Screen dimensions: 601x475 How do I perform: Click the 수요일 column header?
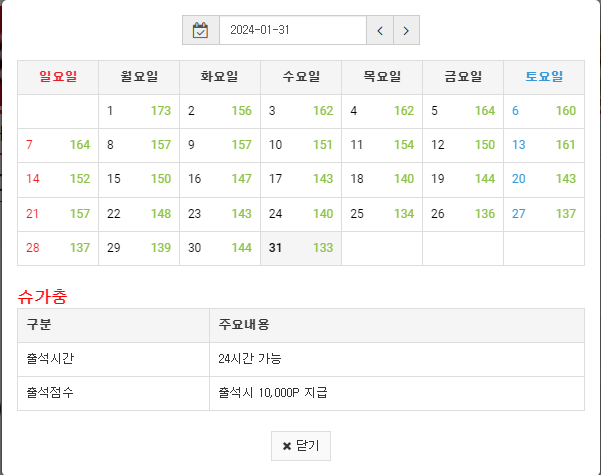[x=301, y=77]
